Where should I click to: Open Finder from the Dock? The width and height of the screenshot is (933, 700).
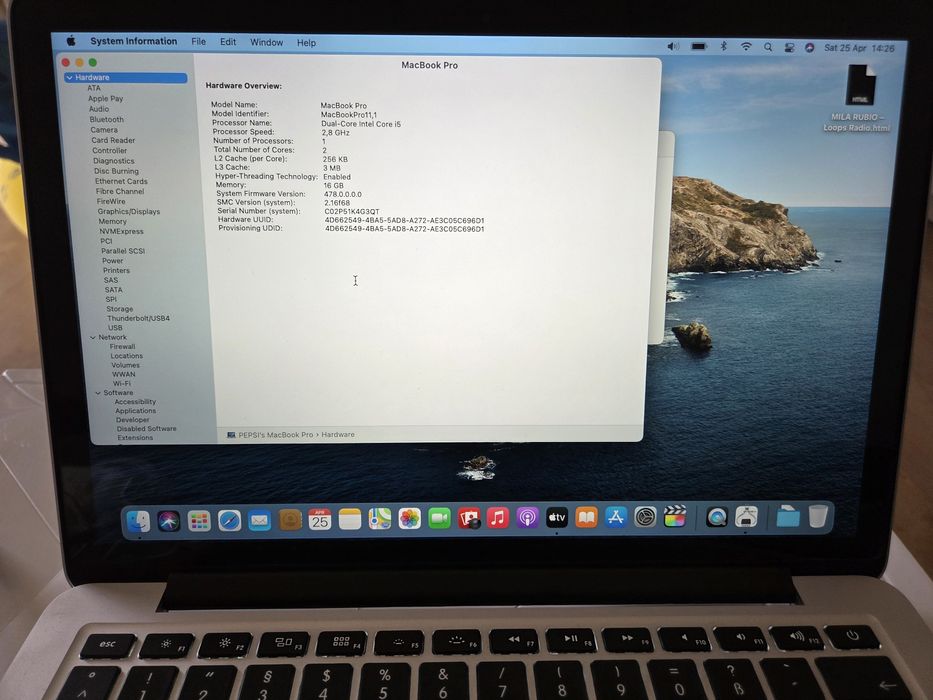[x=139, y=521]
